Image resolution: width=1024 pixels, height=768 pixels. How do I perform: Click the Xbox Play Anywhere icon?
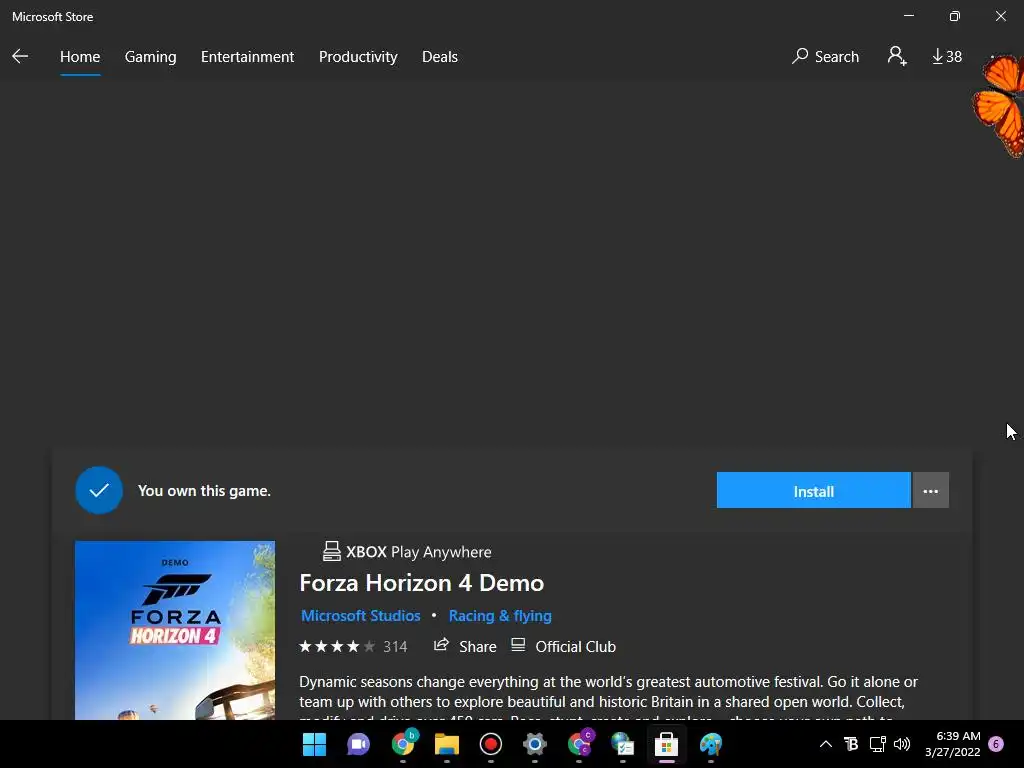[331, 551]
